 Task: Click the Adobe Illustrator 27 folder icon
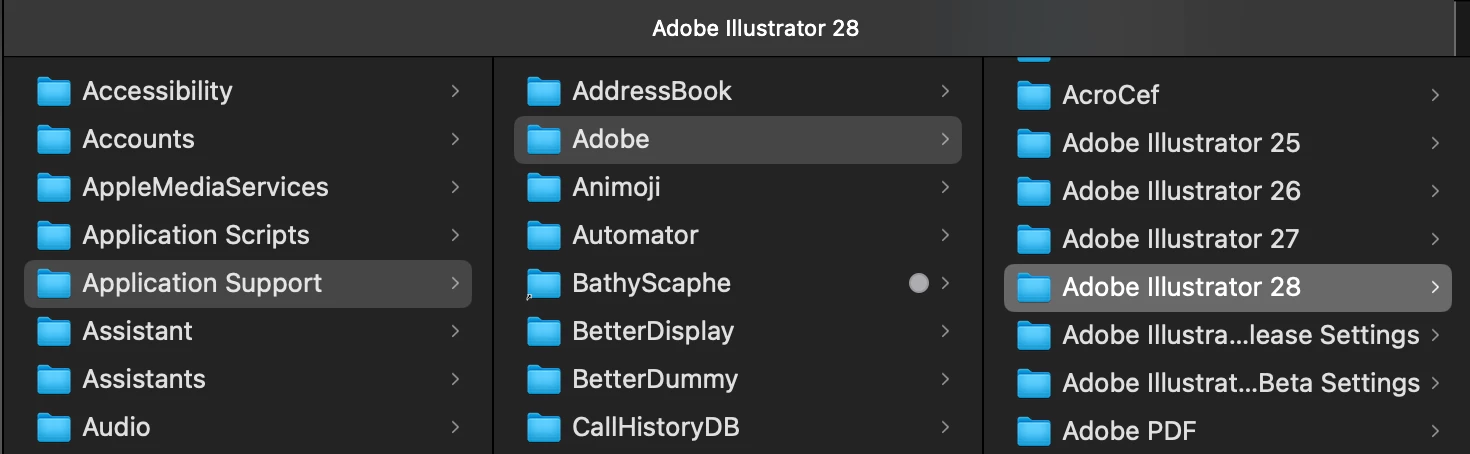(x=1034, y=240)
